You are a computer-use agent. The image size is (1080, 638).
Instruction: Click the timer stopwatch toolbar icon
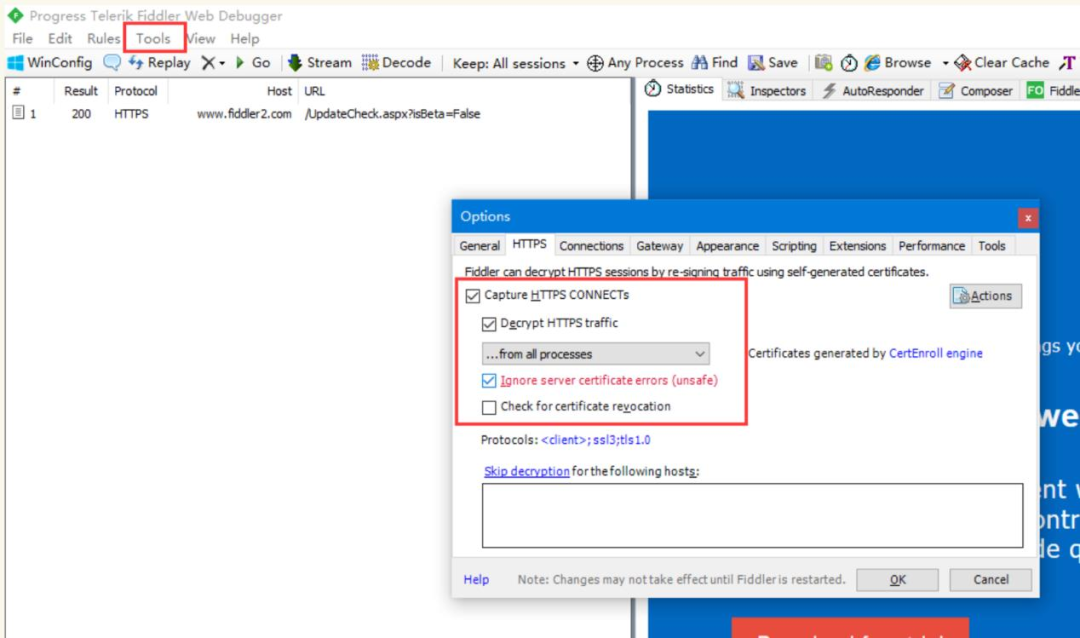click(849, 63)
